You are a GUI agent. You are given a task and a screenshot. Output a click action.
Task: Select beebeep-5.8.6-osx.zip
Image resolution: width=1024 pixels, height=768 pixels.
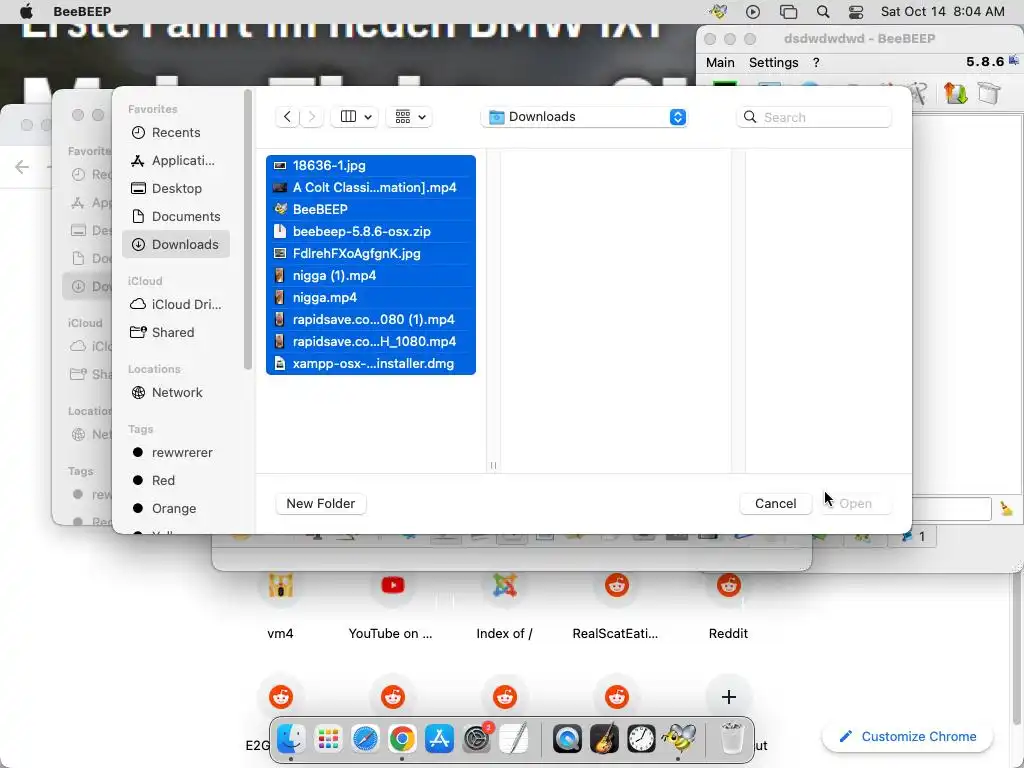pos(371,232)
